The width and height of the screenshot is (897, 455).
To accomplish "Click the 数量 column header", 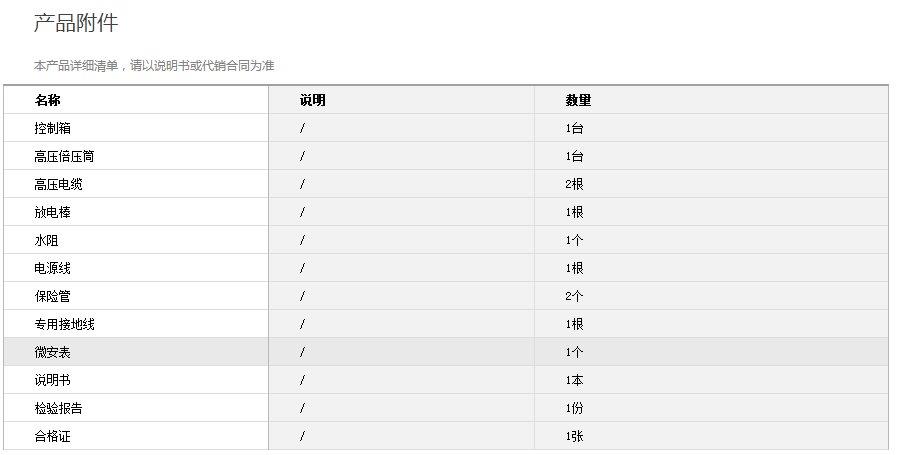I will coord(578,100).
